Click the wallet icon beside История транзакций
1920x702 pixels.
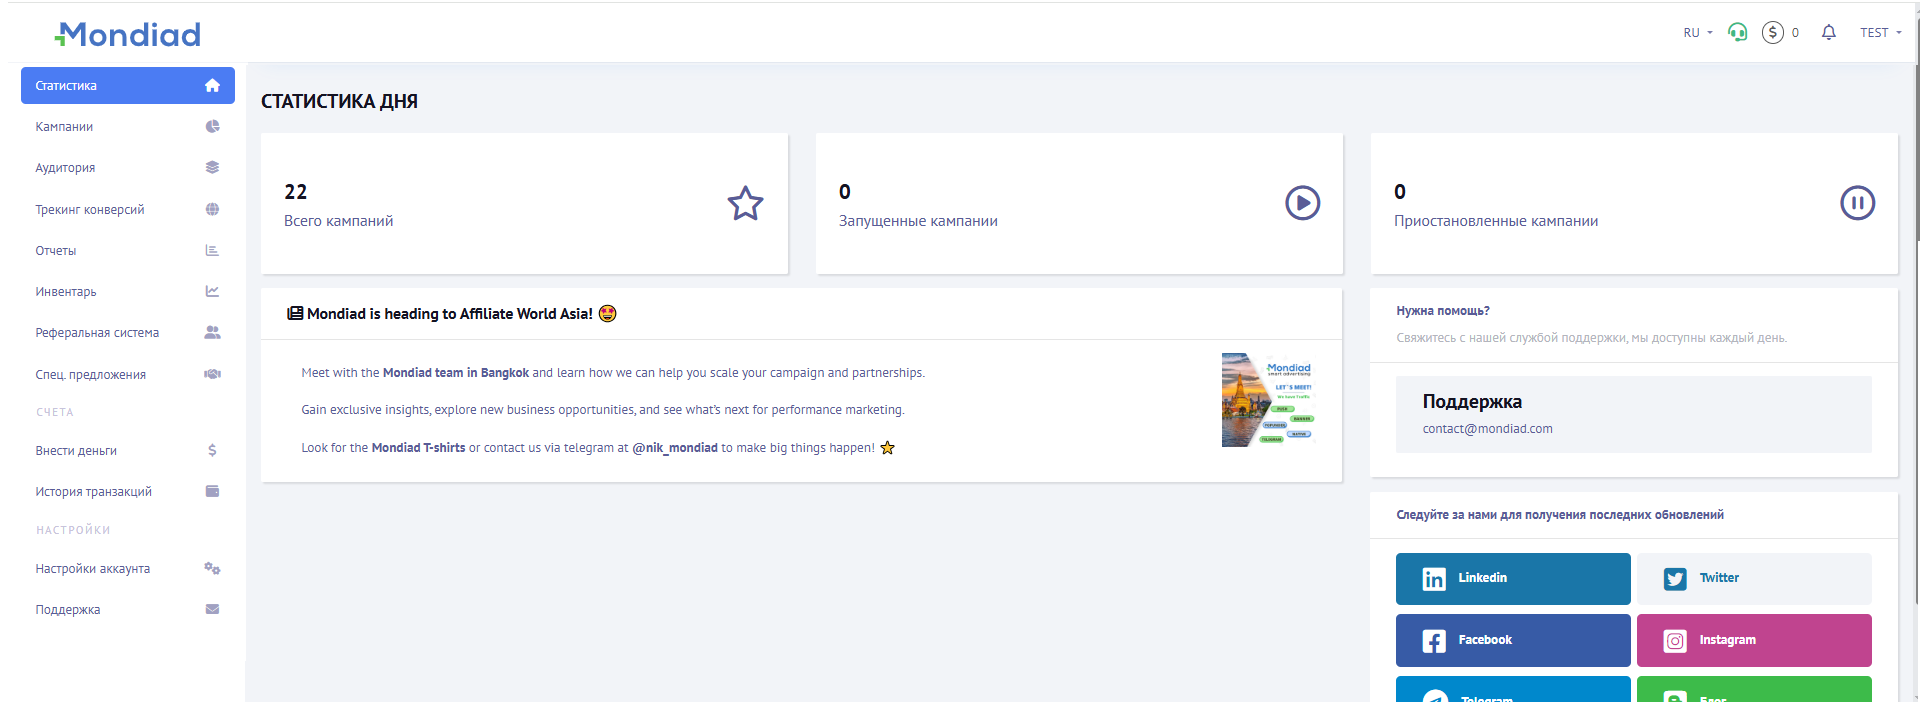(212, 491)
